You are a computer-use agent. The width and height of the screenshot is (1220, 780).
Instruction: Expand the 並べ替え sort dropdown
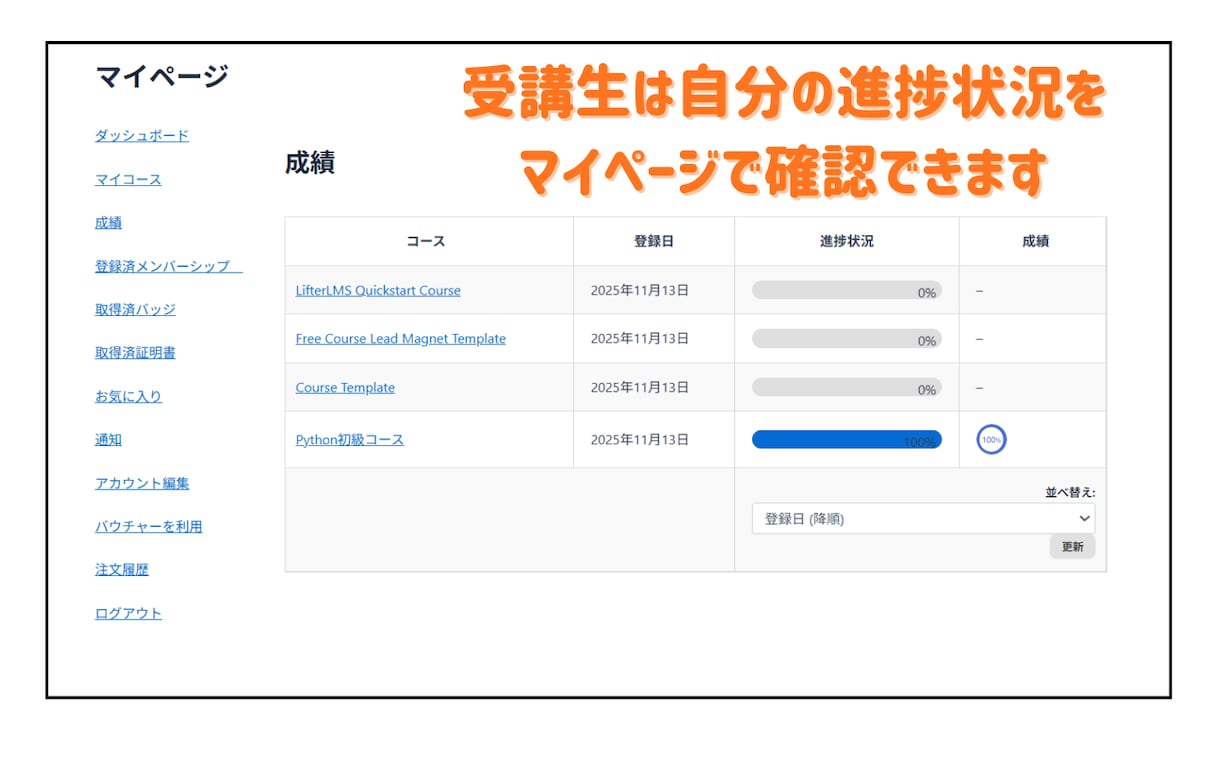(923, 518)
